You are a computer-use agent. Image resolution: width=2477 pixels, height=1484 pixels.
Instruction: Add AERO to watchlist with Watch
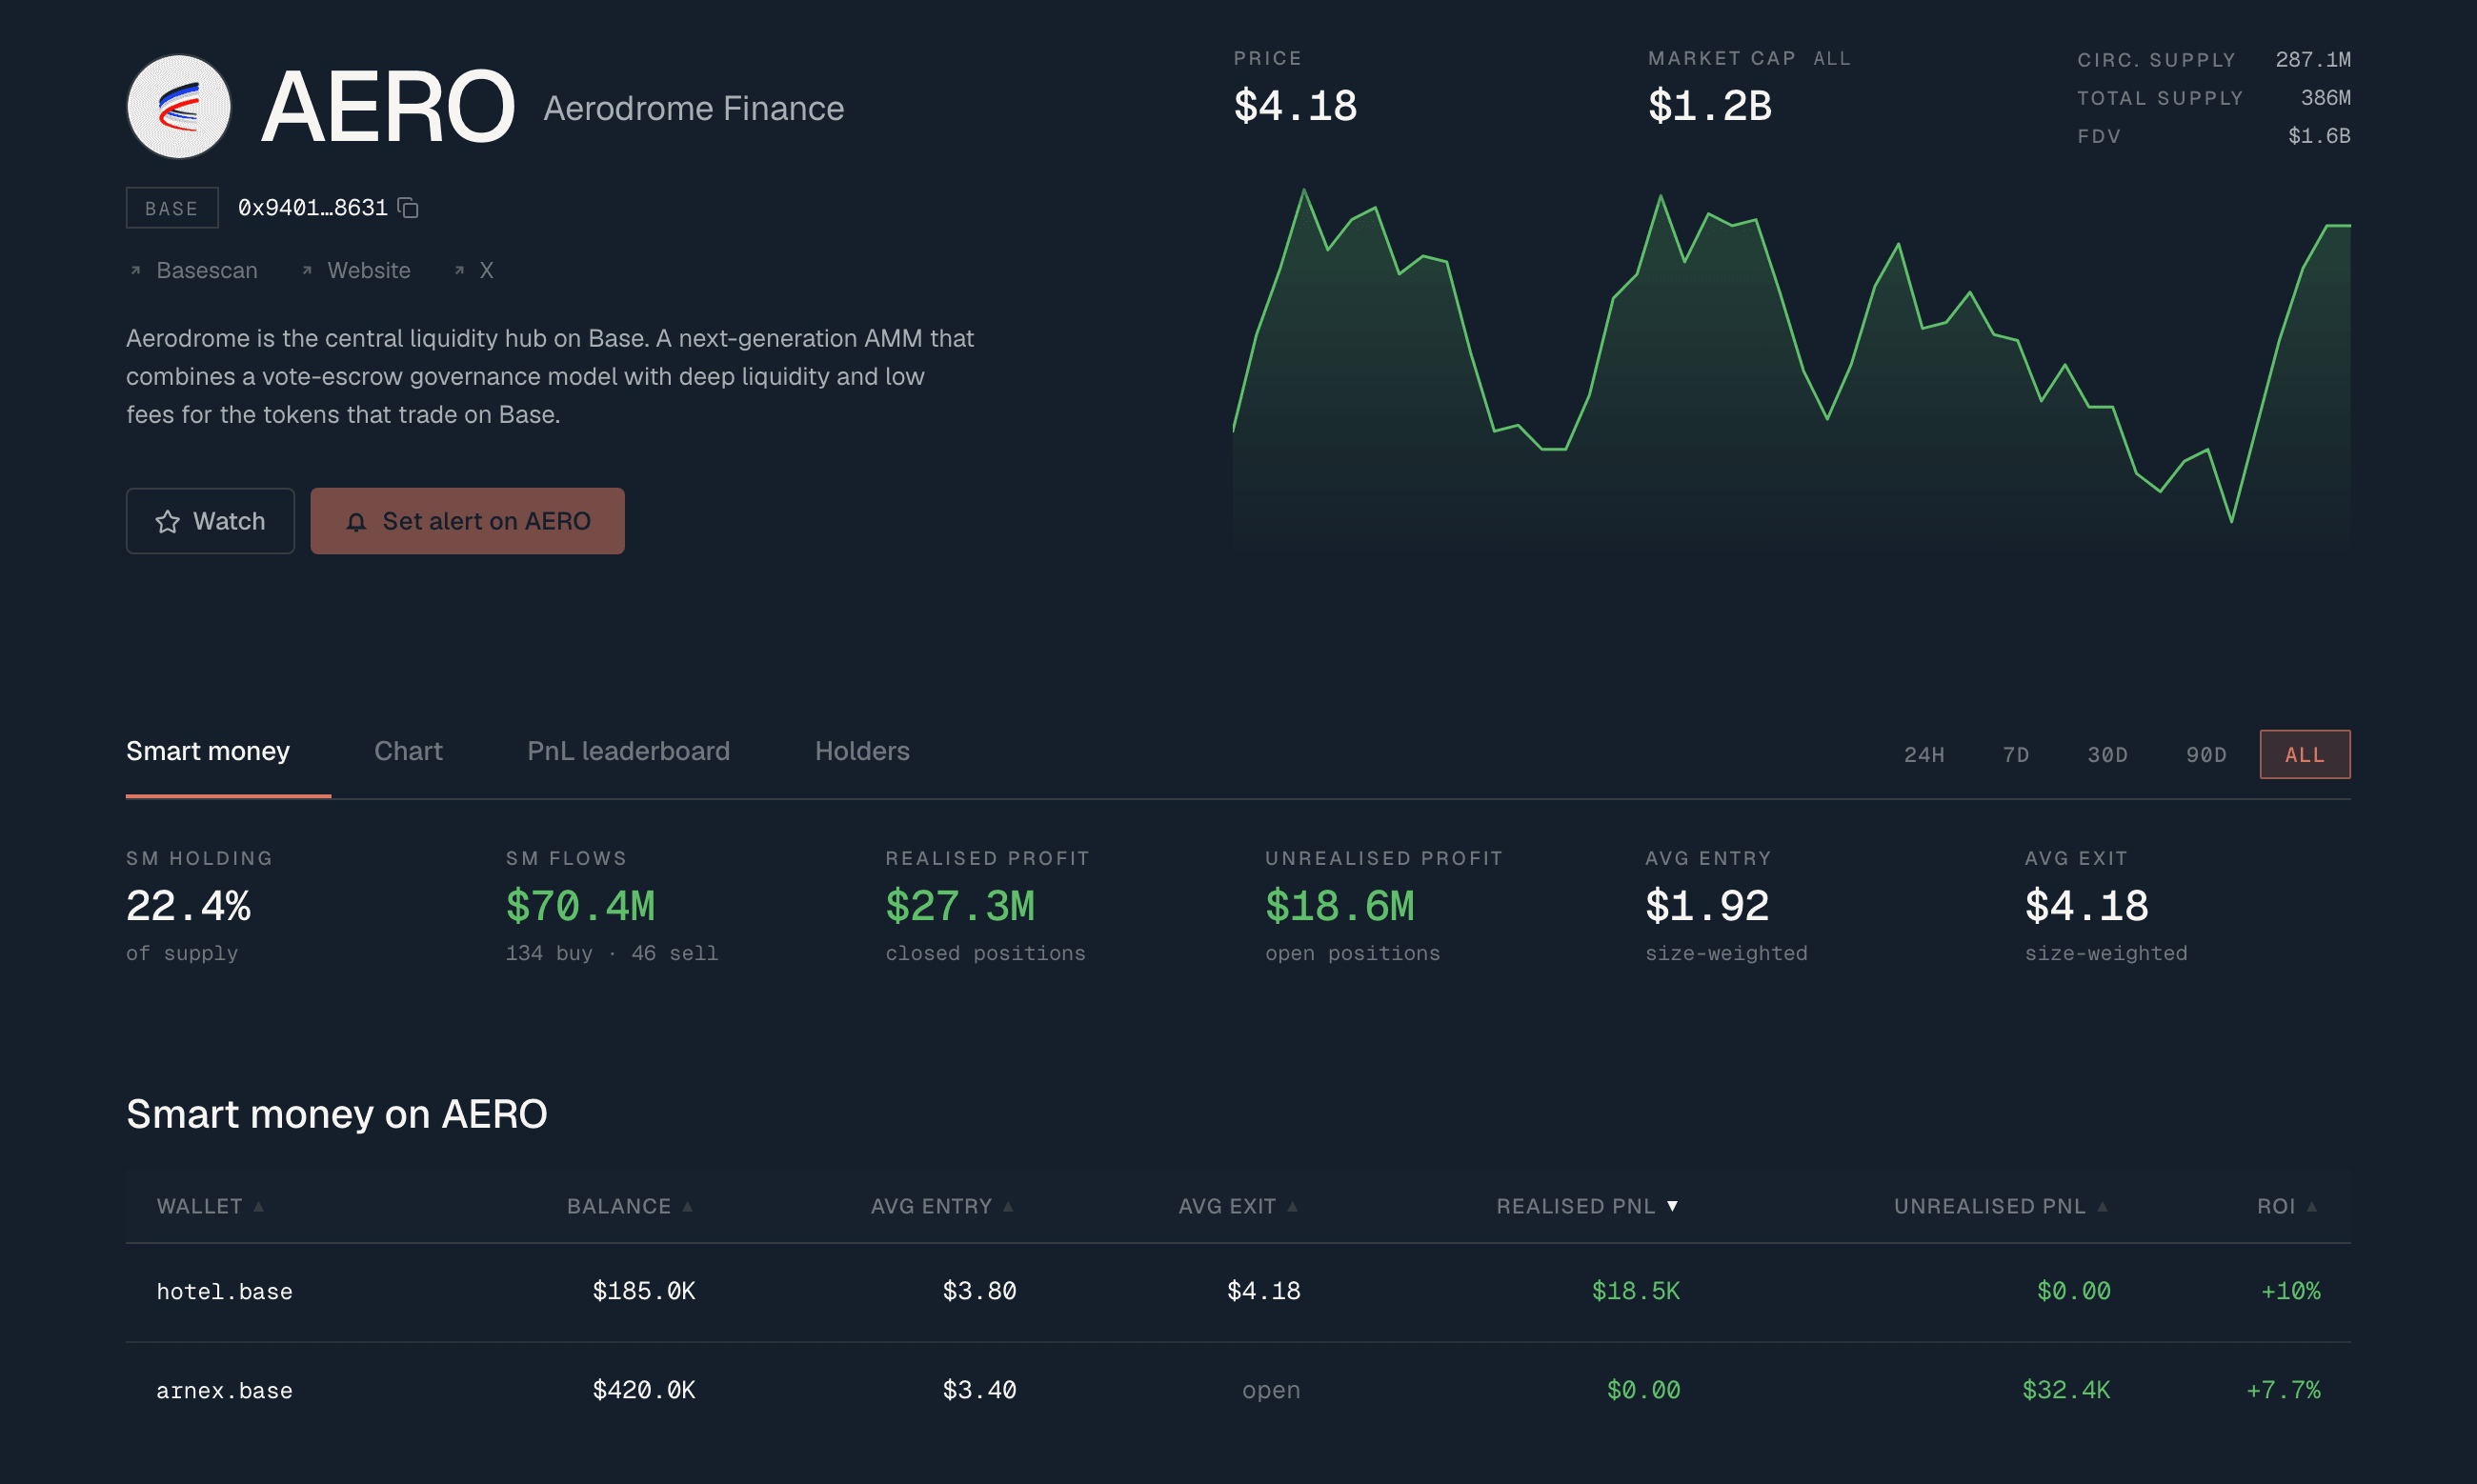pos(210,521)
